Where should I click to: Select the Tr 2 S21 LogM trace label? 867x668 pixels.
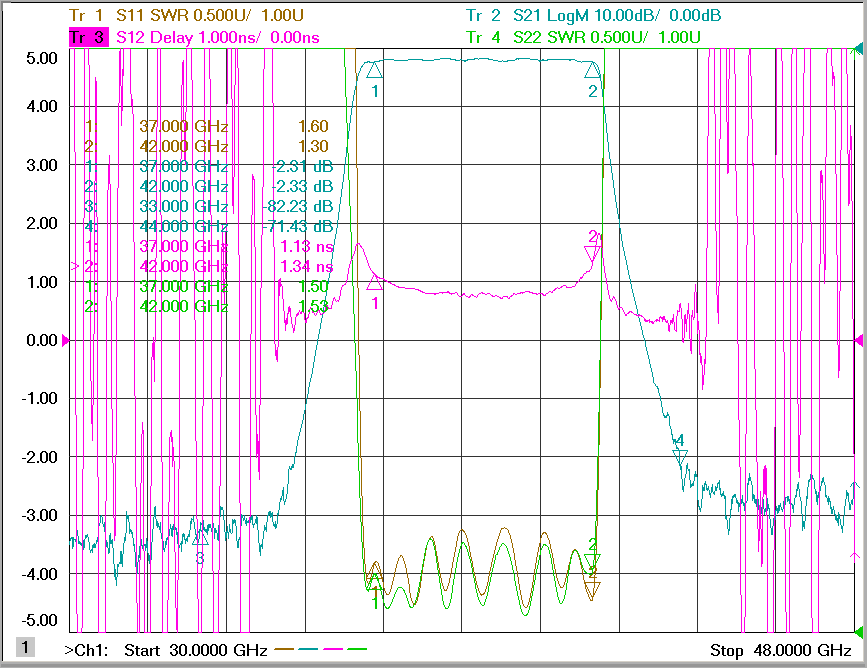coord(593,15)
